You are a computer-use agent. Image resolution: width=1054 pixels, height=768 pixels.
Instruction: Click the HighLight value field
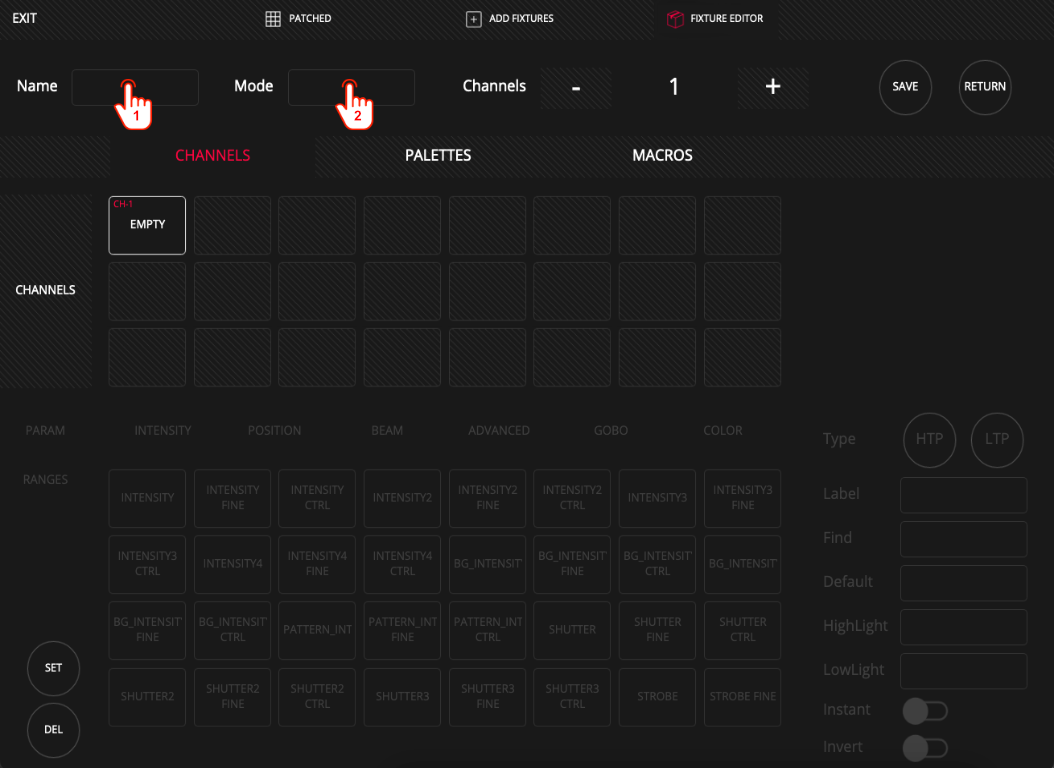click(x=963, y=627)
